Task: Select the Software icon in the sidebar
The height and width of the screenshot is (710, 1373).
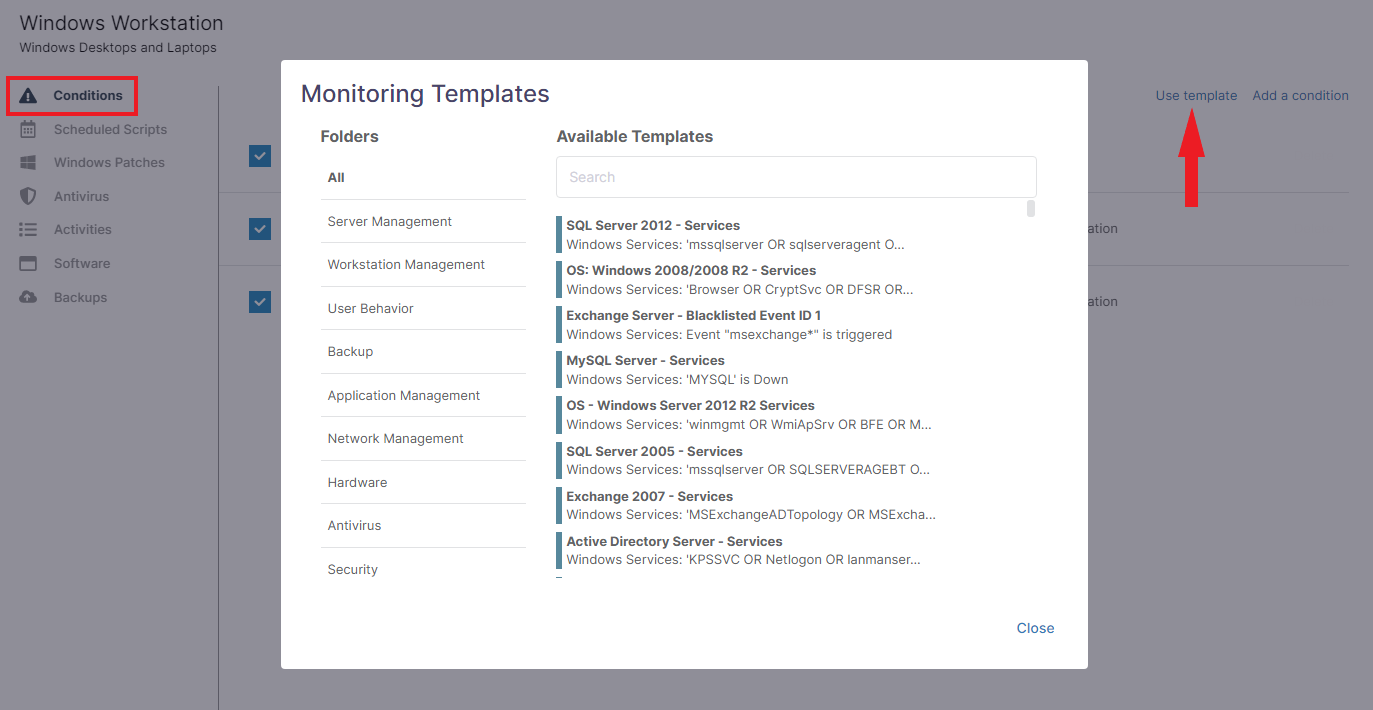Action: click(x=29, y=263)
